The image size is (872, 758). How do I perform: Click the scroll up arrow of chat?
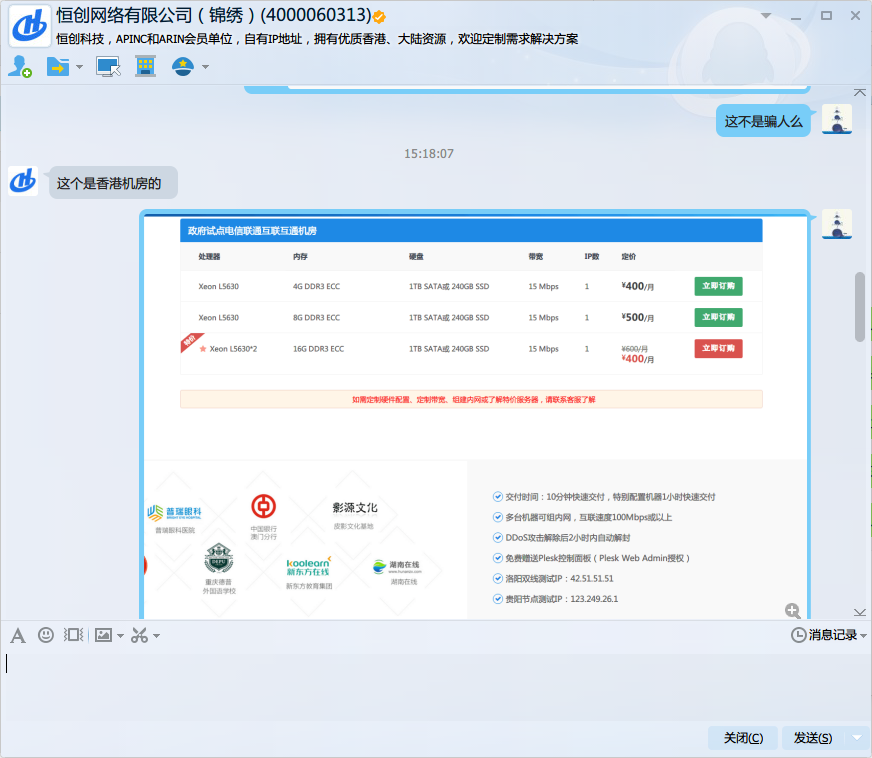coord(860,92)
